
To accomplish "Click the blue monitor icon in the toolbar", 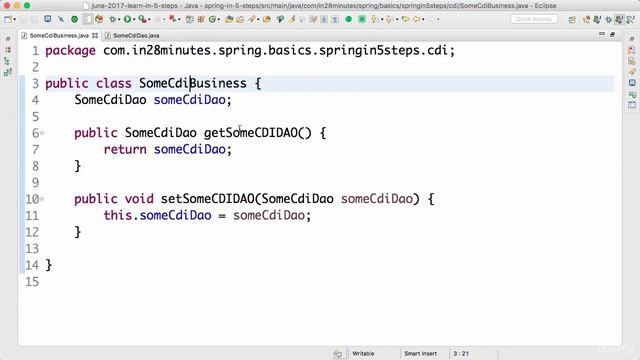I will pos(48,19).
